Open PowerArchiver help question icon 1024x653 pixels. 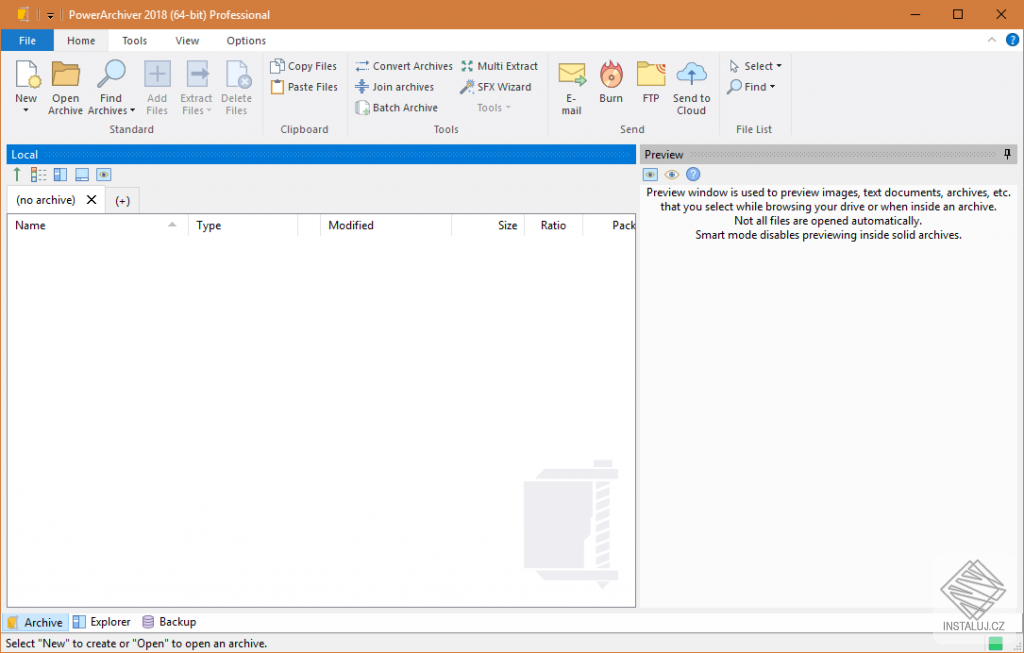tap(1012, 40)
